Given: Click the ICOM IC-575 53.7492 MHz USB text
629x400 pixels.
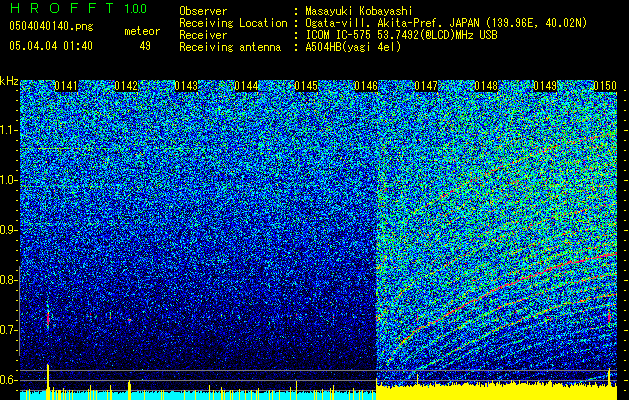Looking at the screenshot, I should (401, 35).
